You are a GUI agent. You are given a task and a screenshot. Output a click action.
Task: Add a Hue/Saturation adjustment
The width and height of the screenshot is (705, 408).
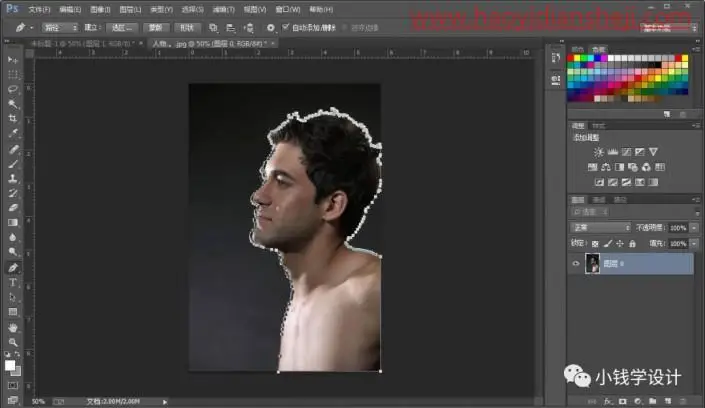coord(593,167)
